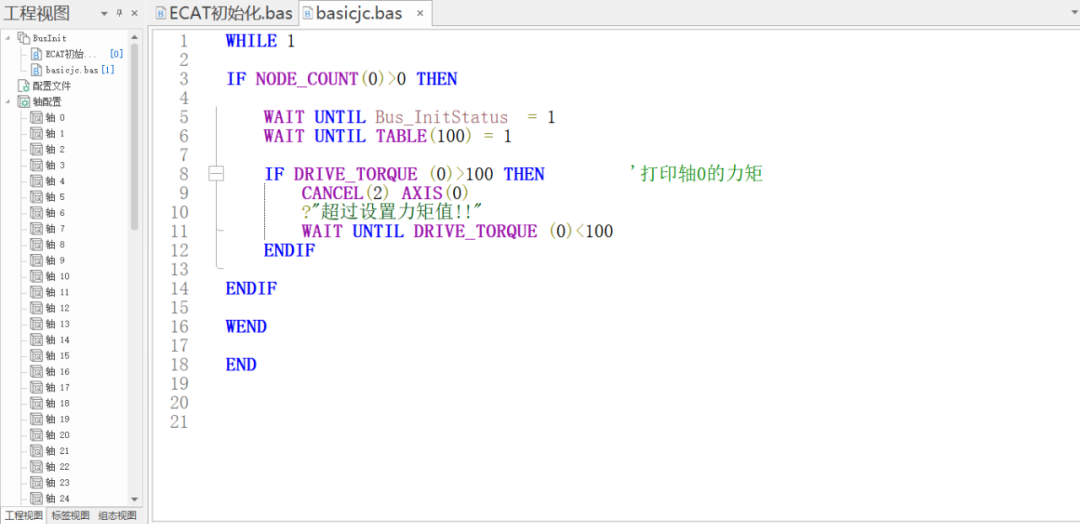Switch to ECAT初始化.bas editor tab

pos(224,13)
